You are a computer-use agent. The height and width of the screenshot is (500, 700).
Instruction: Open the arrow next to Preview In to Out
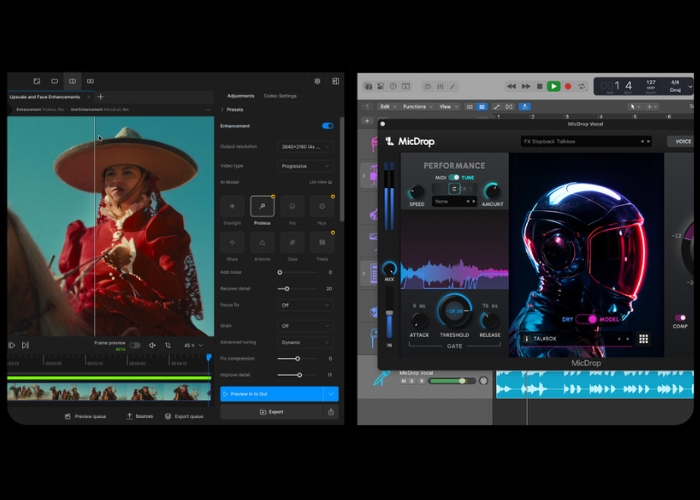[x=331, y=394]
